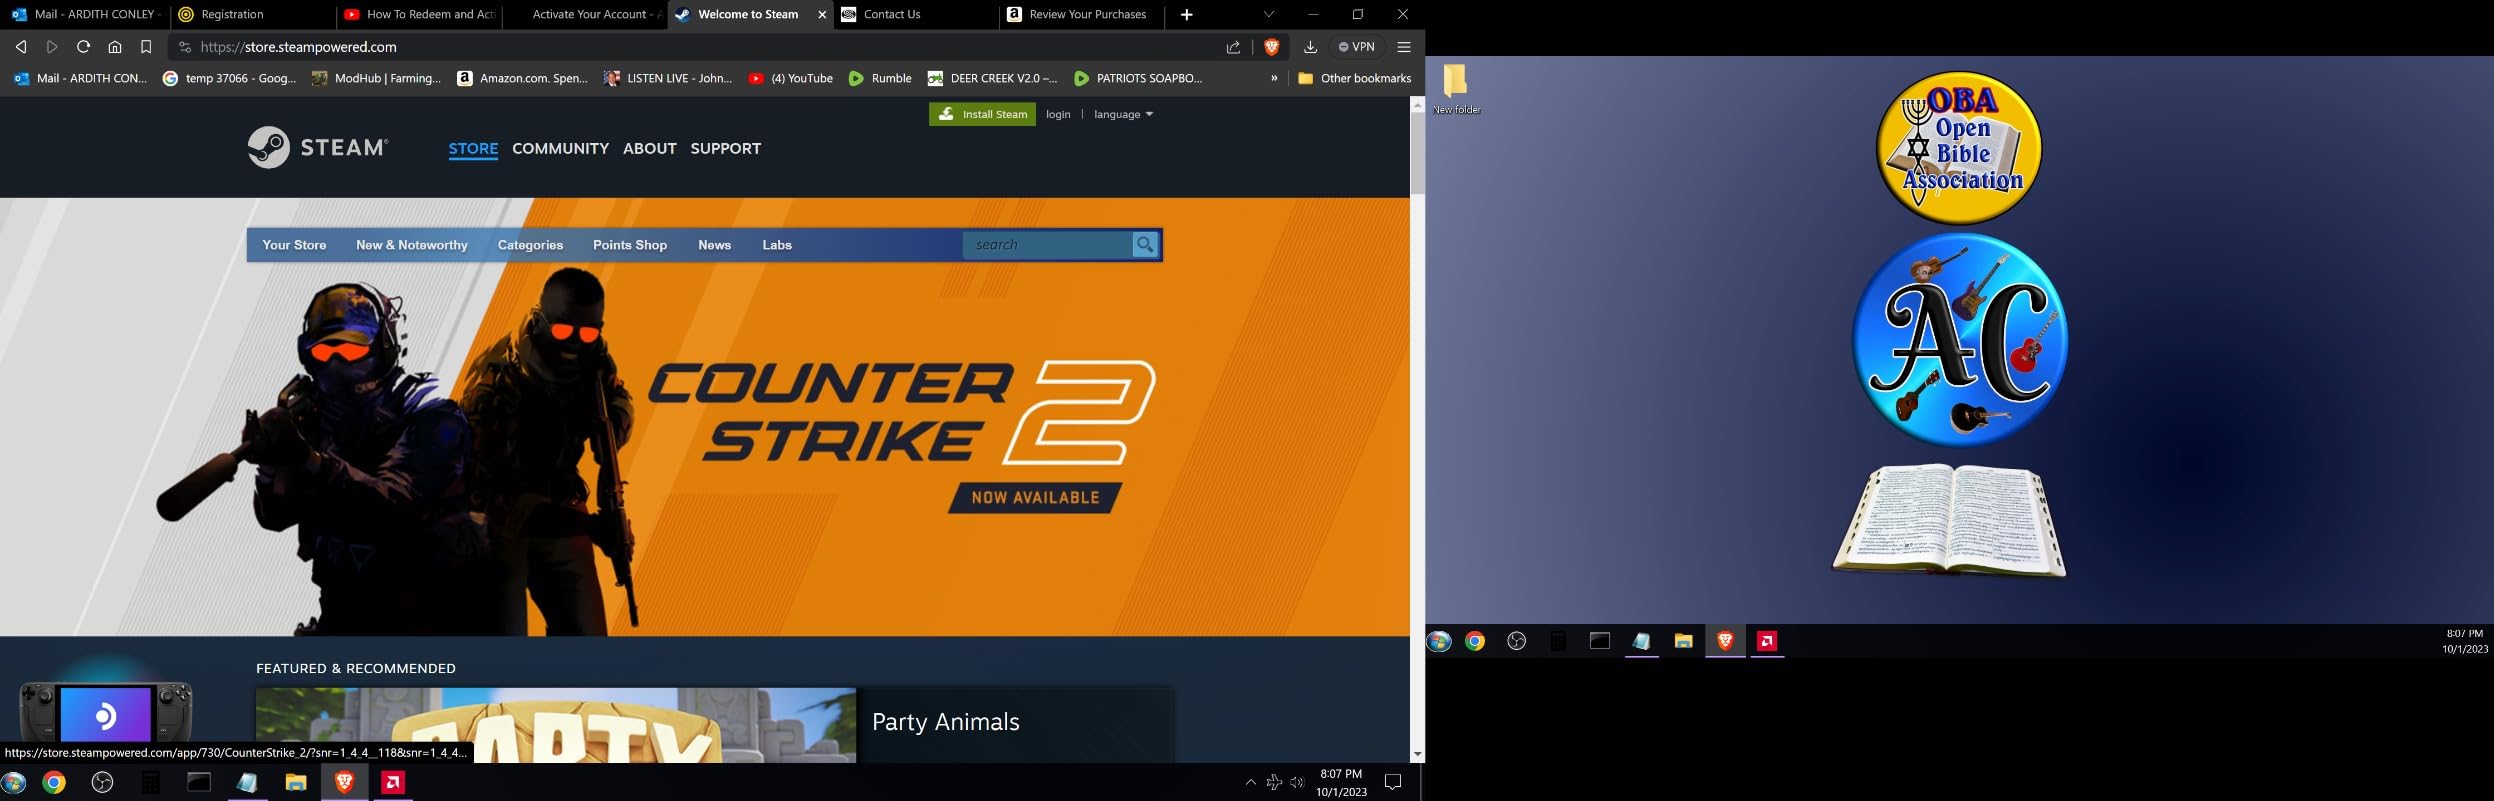Click the Steam login link

tap(1058, 114)
